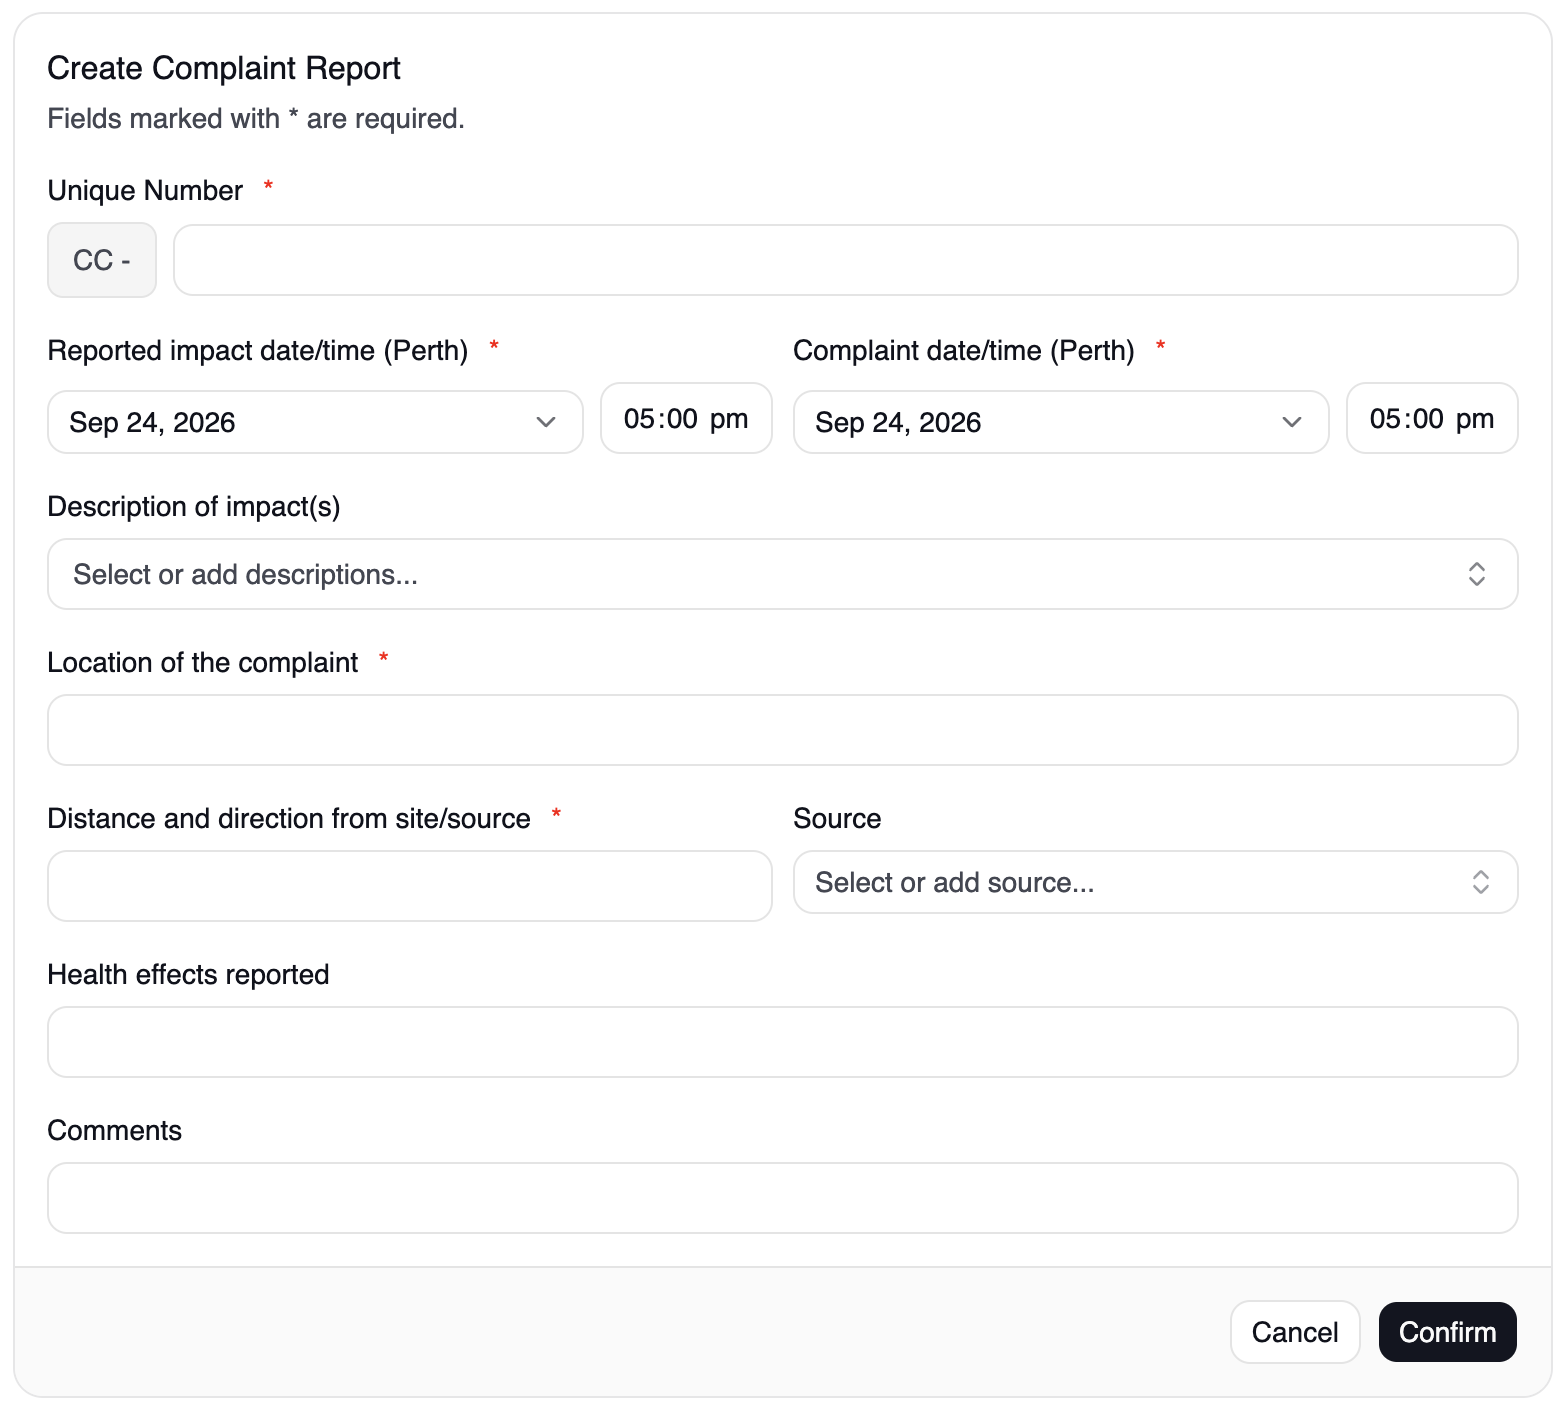Image resolution: width=1566 pixels, height=1412 pixels.
Task: Cancel the complaint report form
Action: (1295, 1332)
